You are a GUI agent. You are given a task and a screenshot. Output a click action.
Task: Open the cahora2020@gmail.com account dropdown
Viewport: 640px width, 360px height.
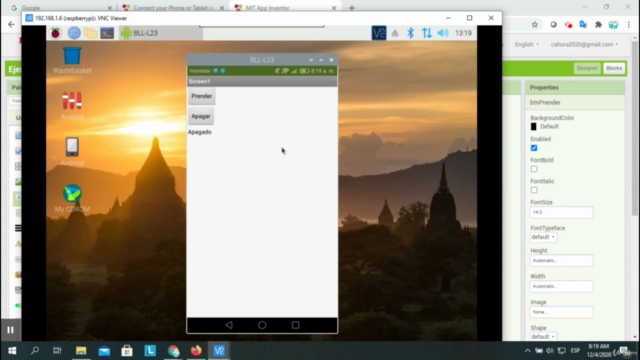click(x=584, y=44)
